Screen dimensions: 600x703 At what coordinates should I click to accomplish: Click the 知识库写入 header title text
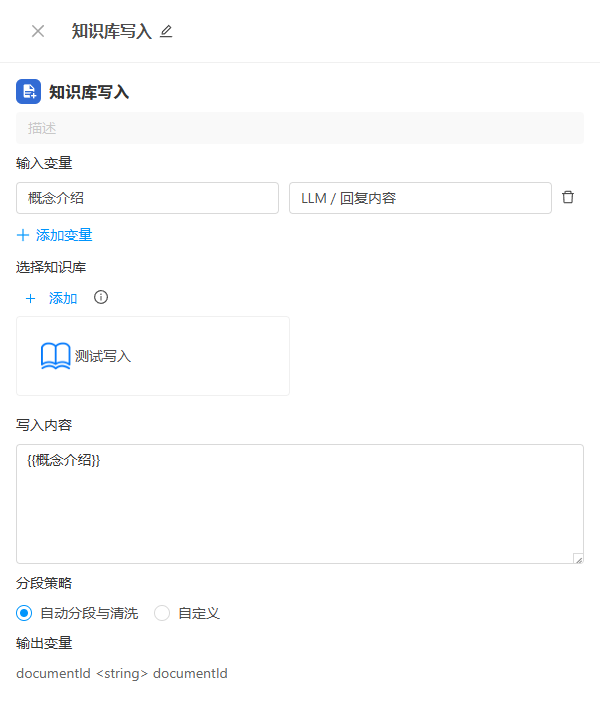[111, 31]
